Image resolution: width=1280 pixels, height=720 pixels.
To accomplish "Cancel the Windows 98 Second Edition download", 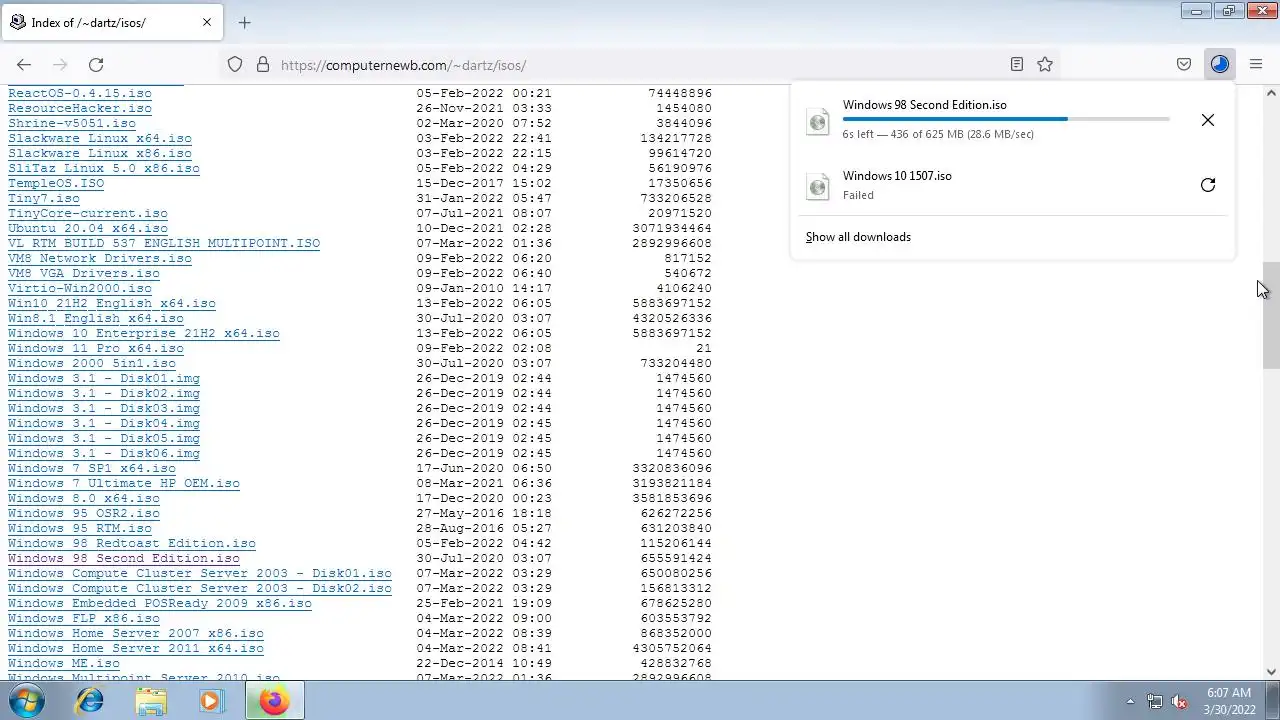I will click(x=1208, y=120).
